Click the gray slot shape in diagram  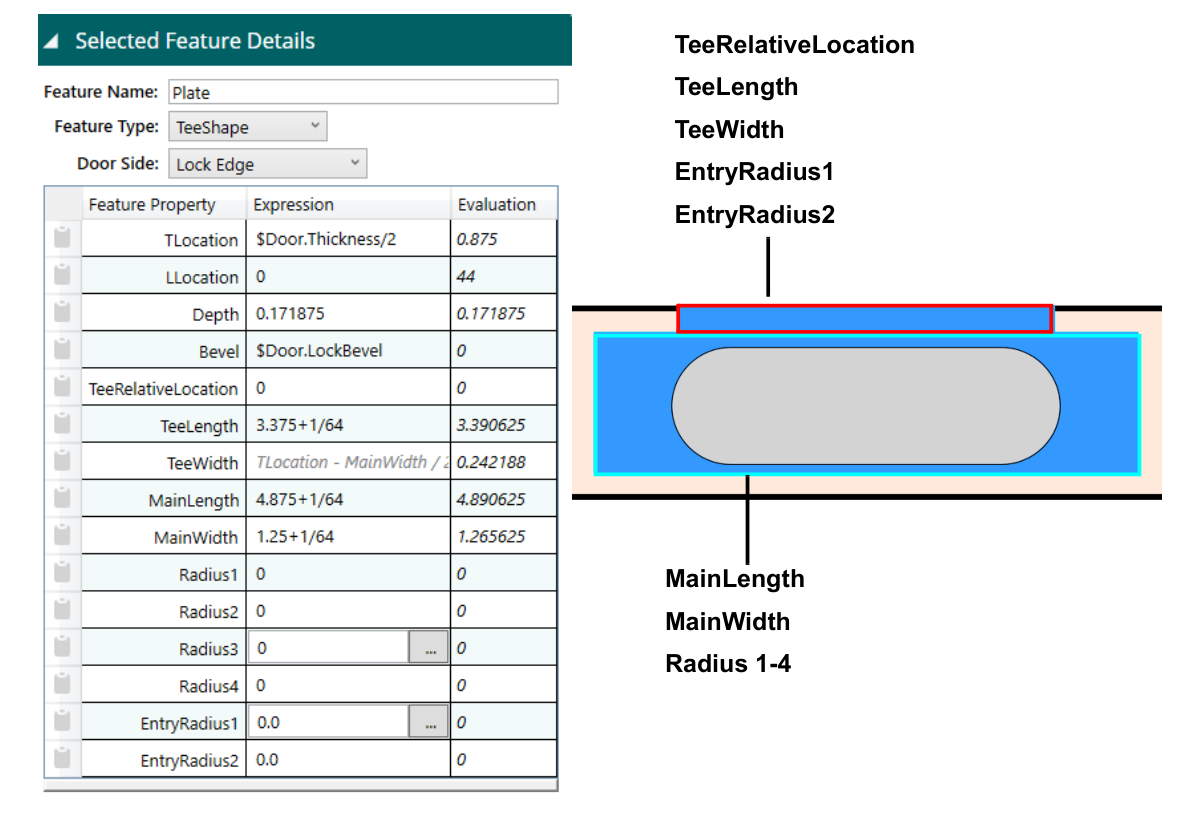pyautogui.click(x=865, y=406)
